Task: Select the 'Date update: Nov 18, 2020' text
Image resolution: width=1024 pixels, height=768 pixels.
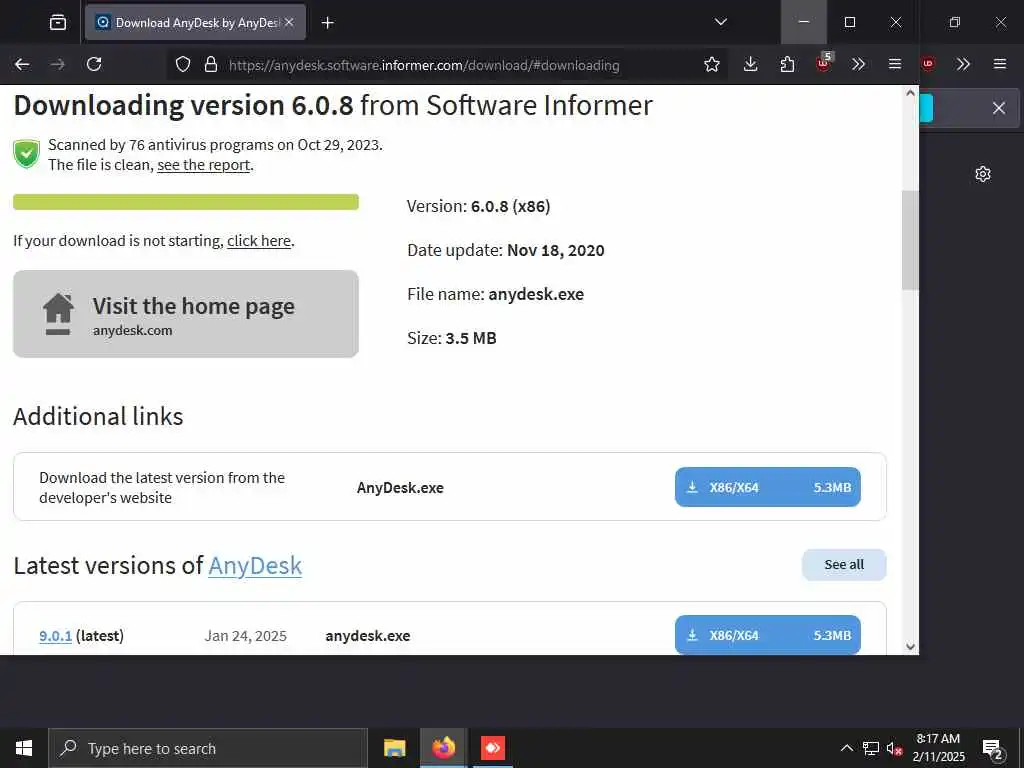Action: [505, 251]
